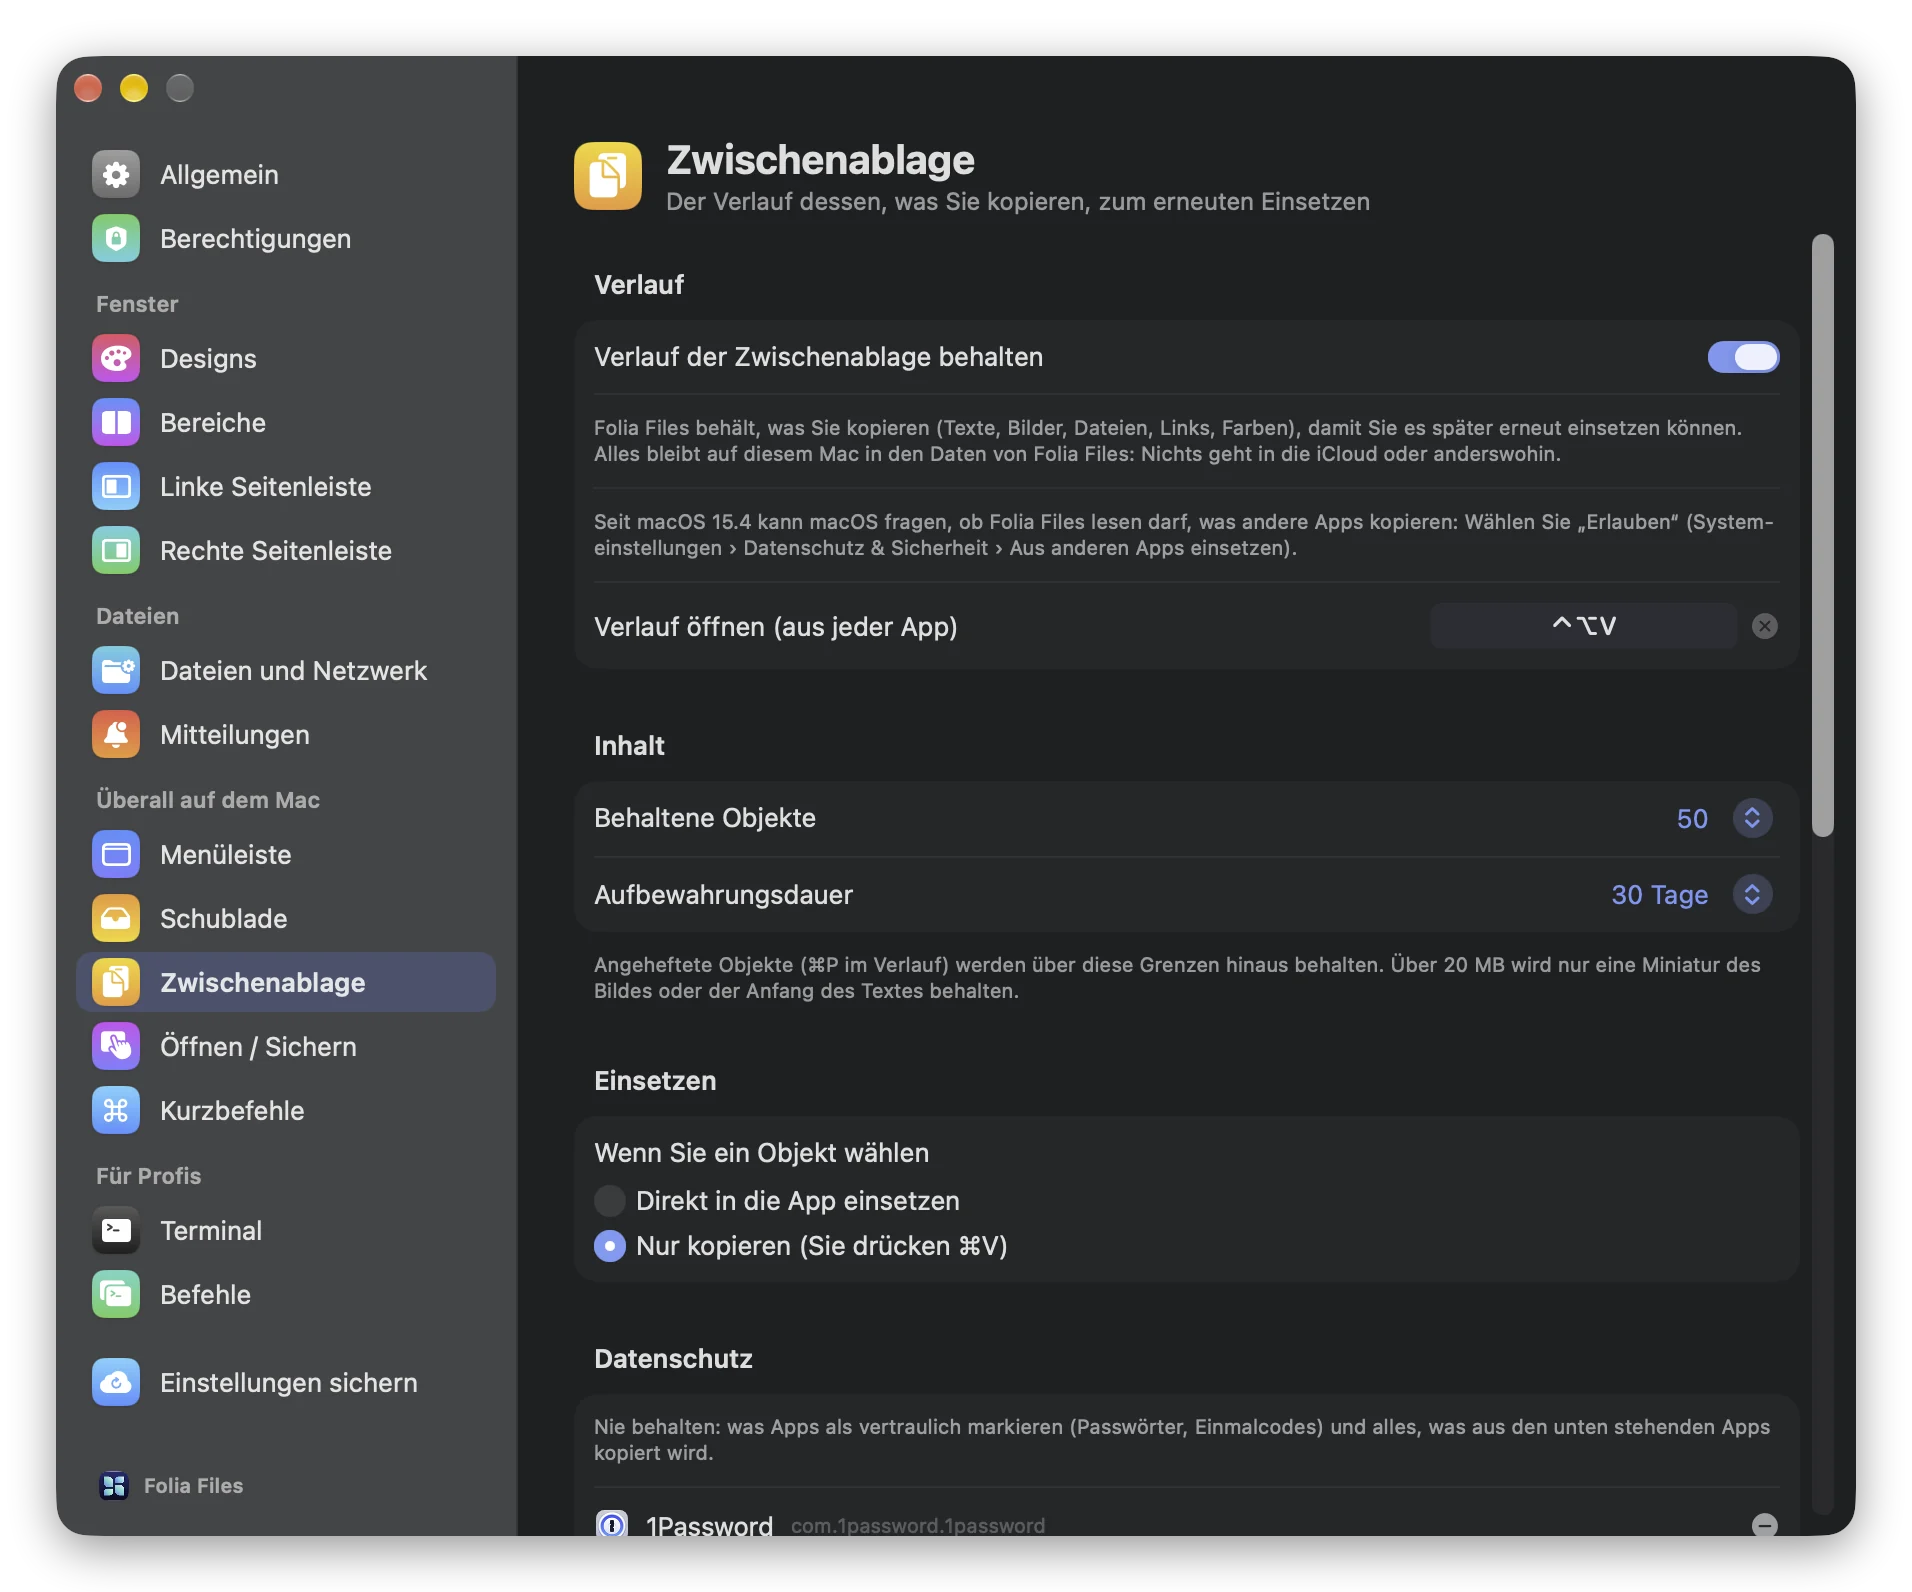1912x1592 pixels.
Task: Click the 1Password app icon
Action: pos(612,1524)
